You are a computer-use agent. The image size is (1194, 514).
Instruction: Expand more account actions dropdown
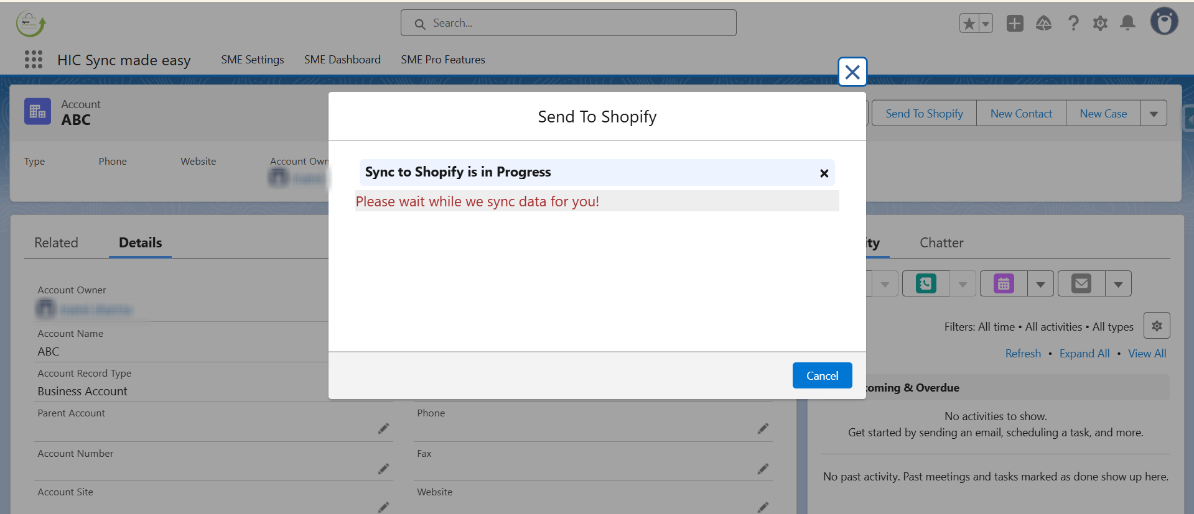1154,114
